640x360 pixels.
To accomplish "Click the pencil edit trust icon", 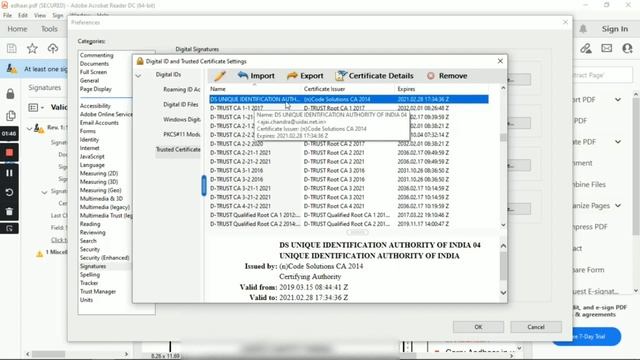I will pyautogui.click(x=220, y=76).
